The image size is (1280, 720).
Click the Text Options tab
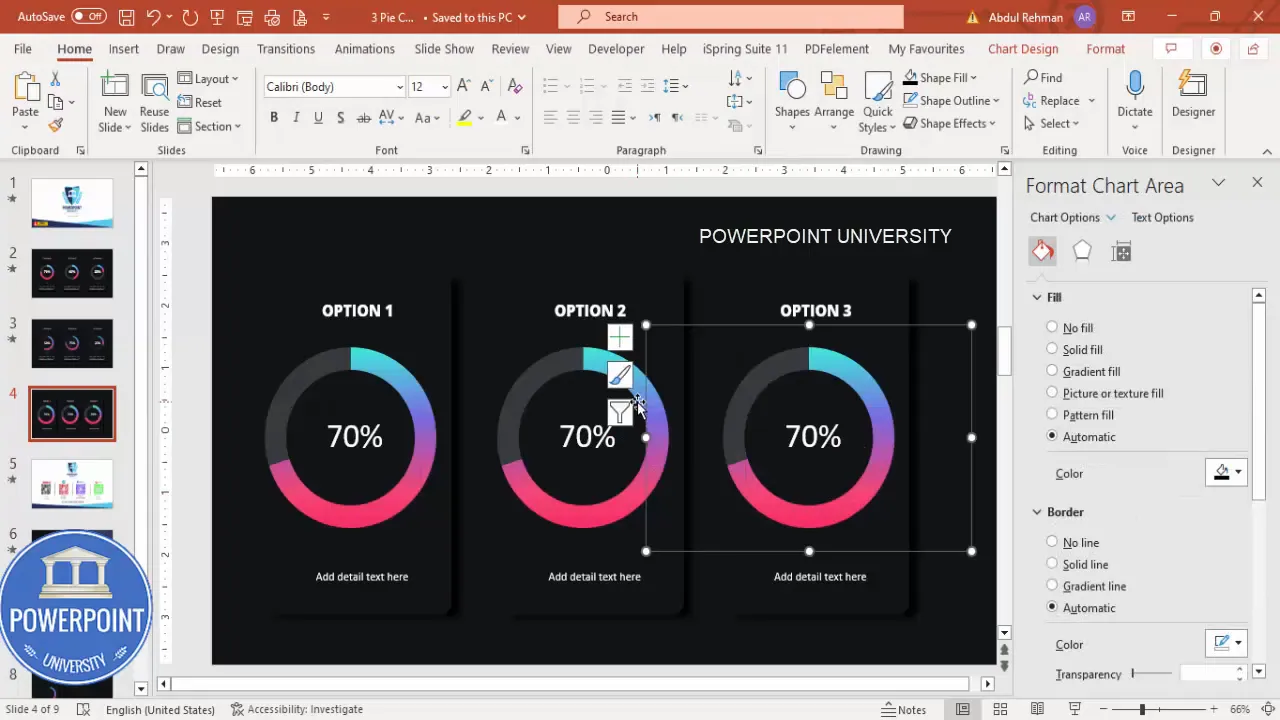click(1162, 217)
